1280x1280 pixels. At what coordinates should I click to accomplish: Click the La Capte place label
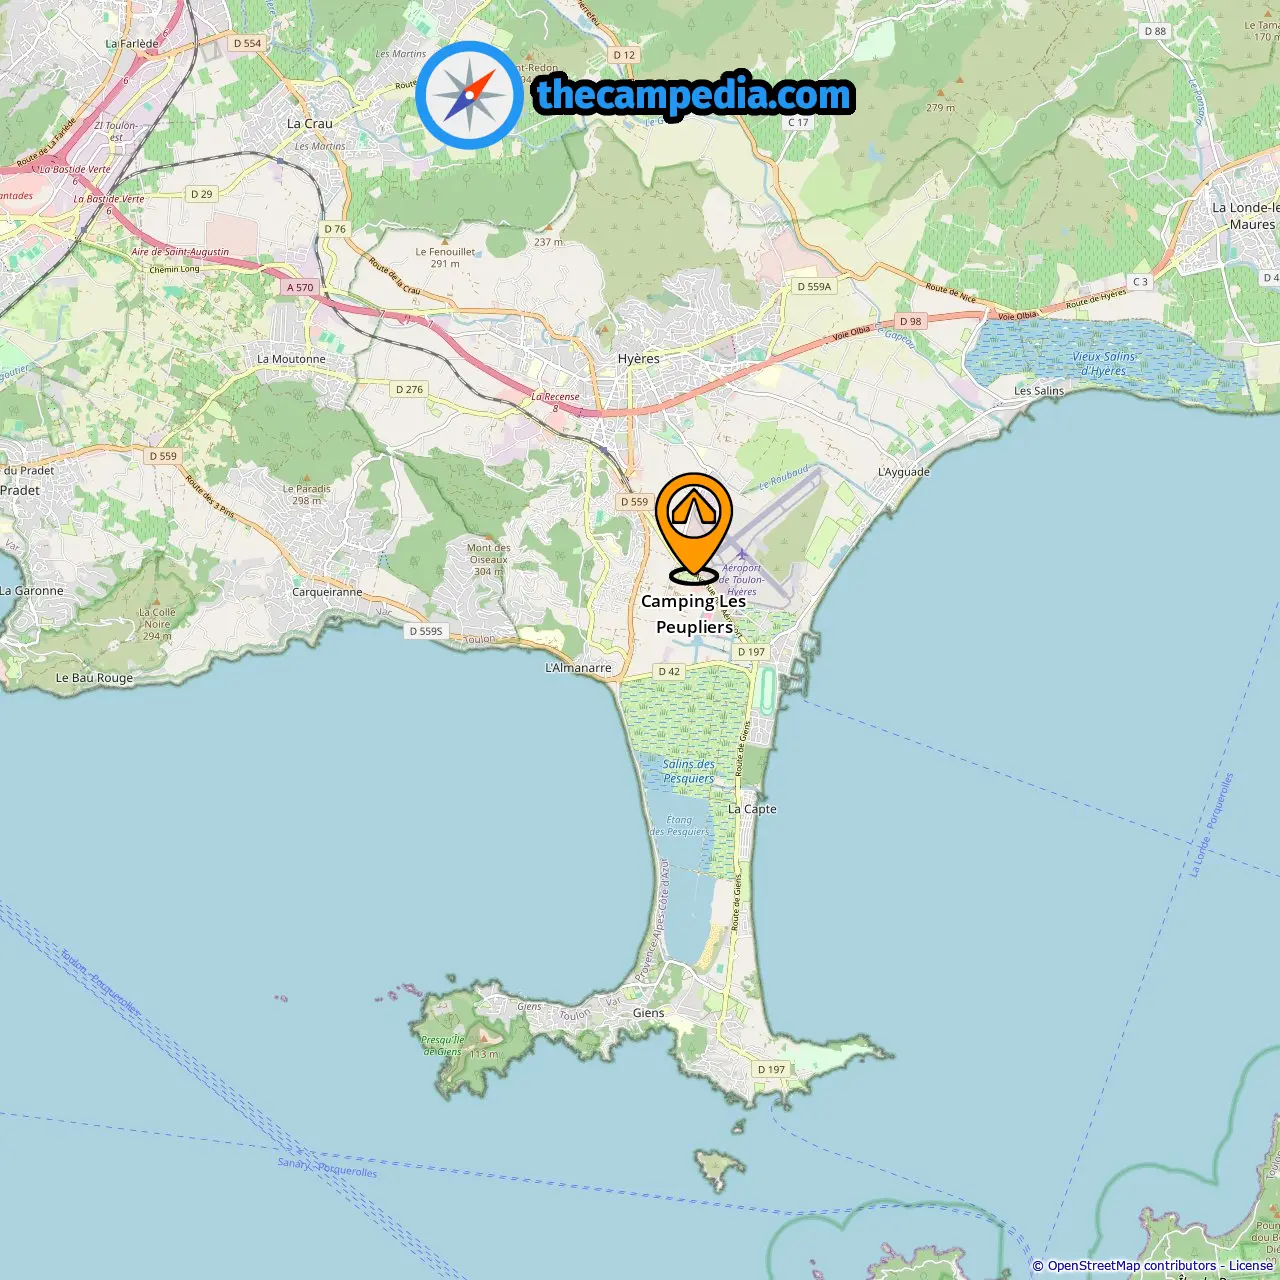pos(752,809)
